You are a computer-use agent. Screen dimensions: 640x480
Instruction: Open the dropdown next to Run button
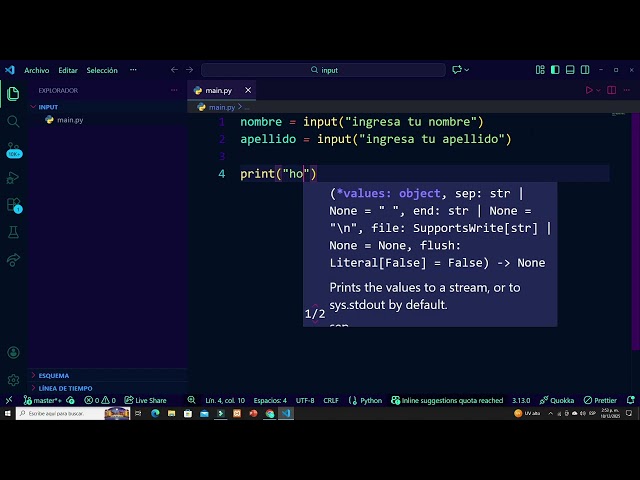[x=598, y=90]
